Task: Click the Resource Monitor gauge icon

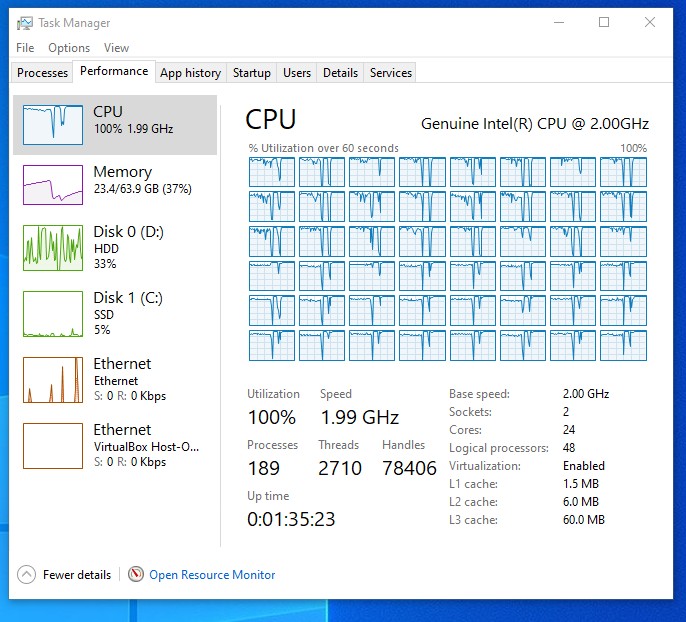Action: 136,574
